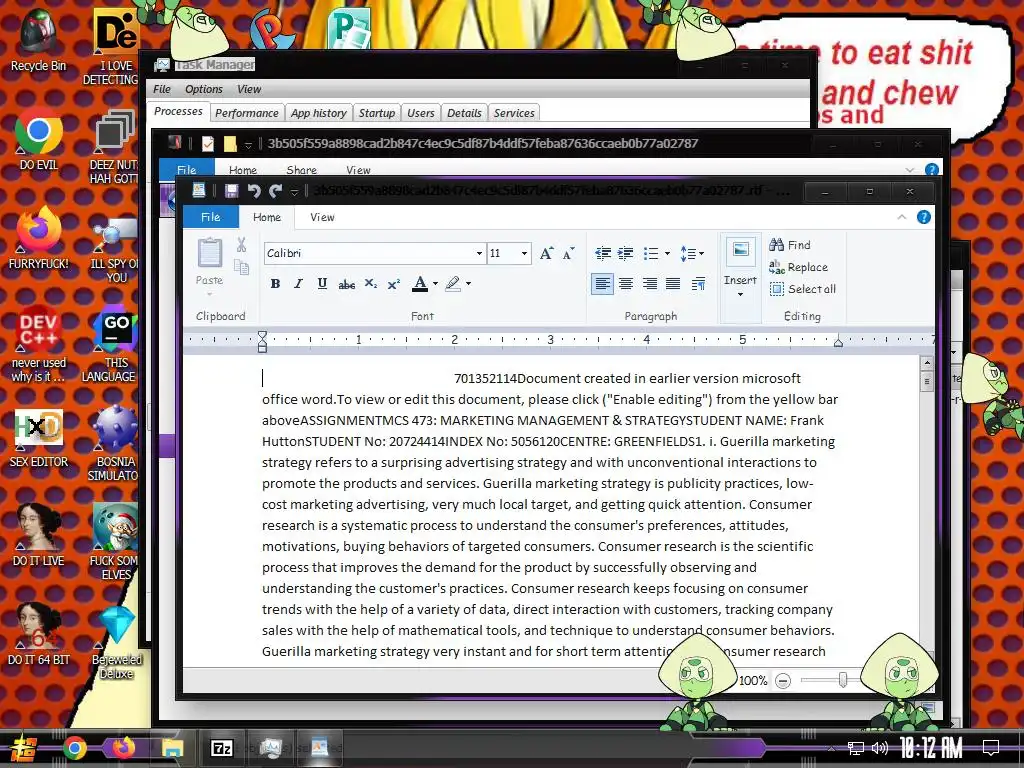Open Task Manager Services tab

tap(514, 113)
